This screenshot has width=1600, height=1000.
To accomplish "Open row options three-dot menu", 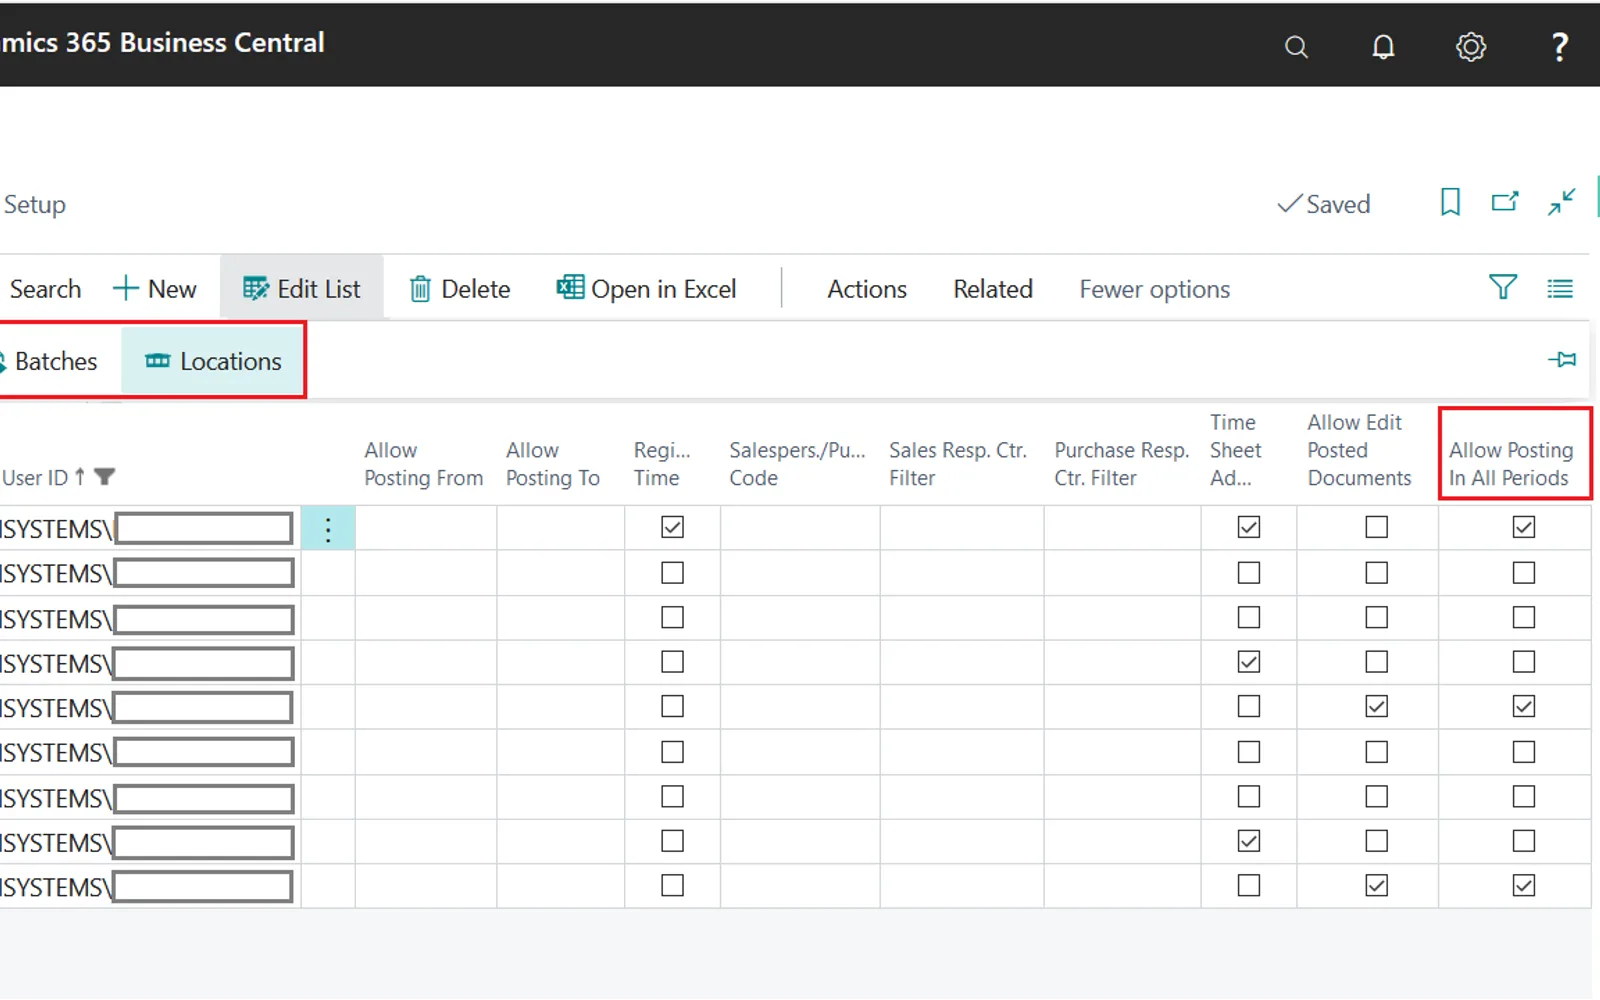I will (328, 528).
